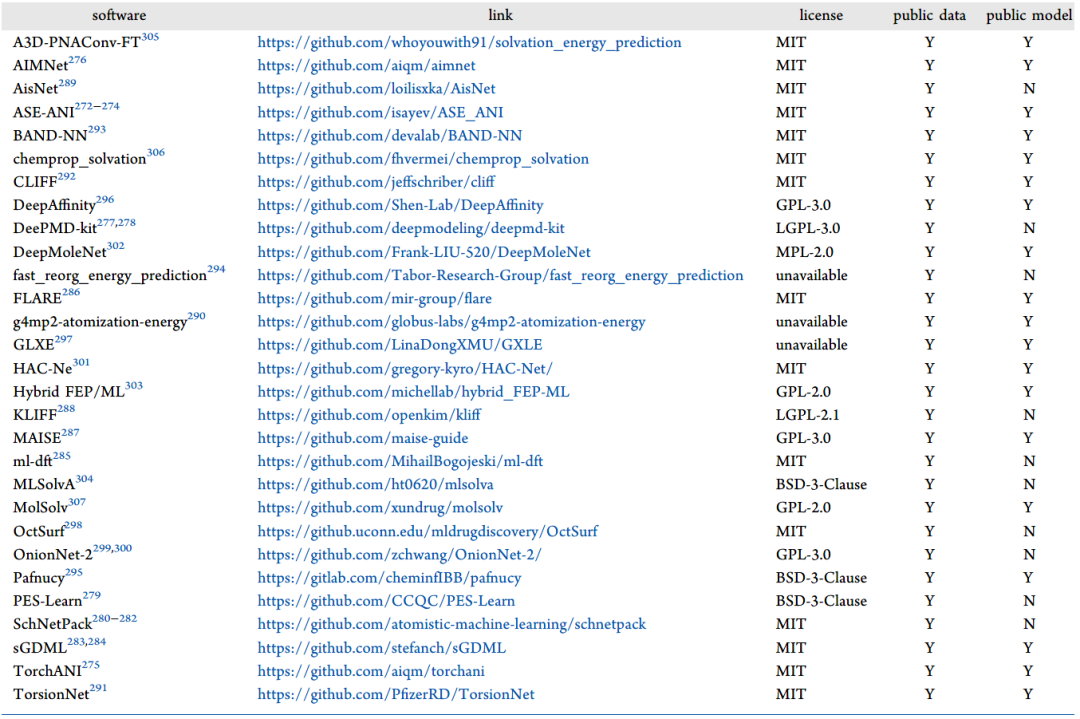Screen dimensions: 1080x719
Task: Click the public model N value for PES-Learn
Action: tap(1028, 601)
